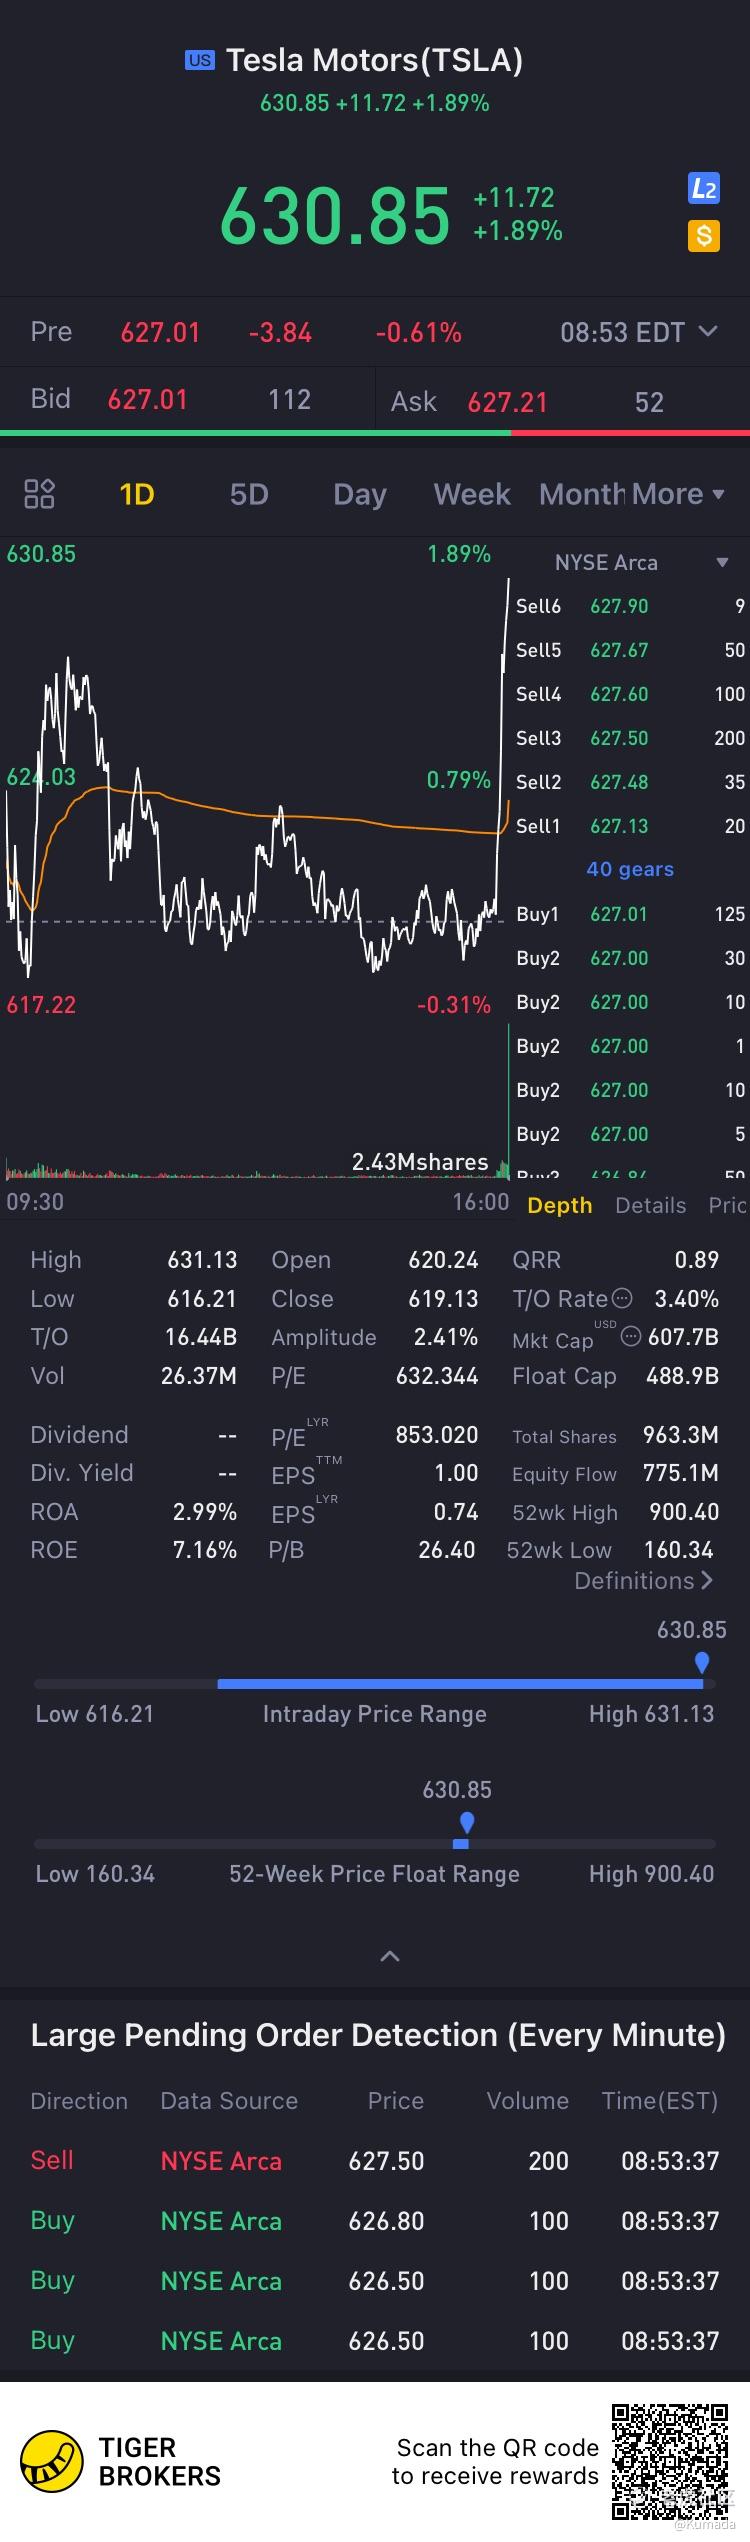Tap the bid/ask ratio bar
Image resolution: width=750 pixels, height=2542 pixels.
tap(375, 433)
